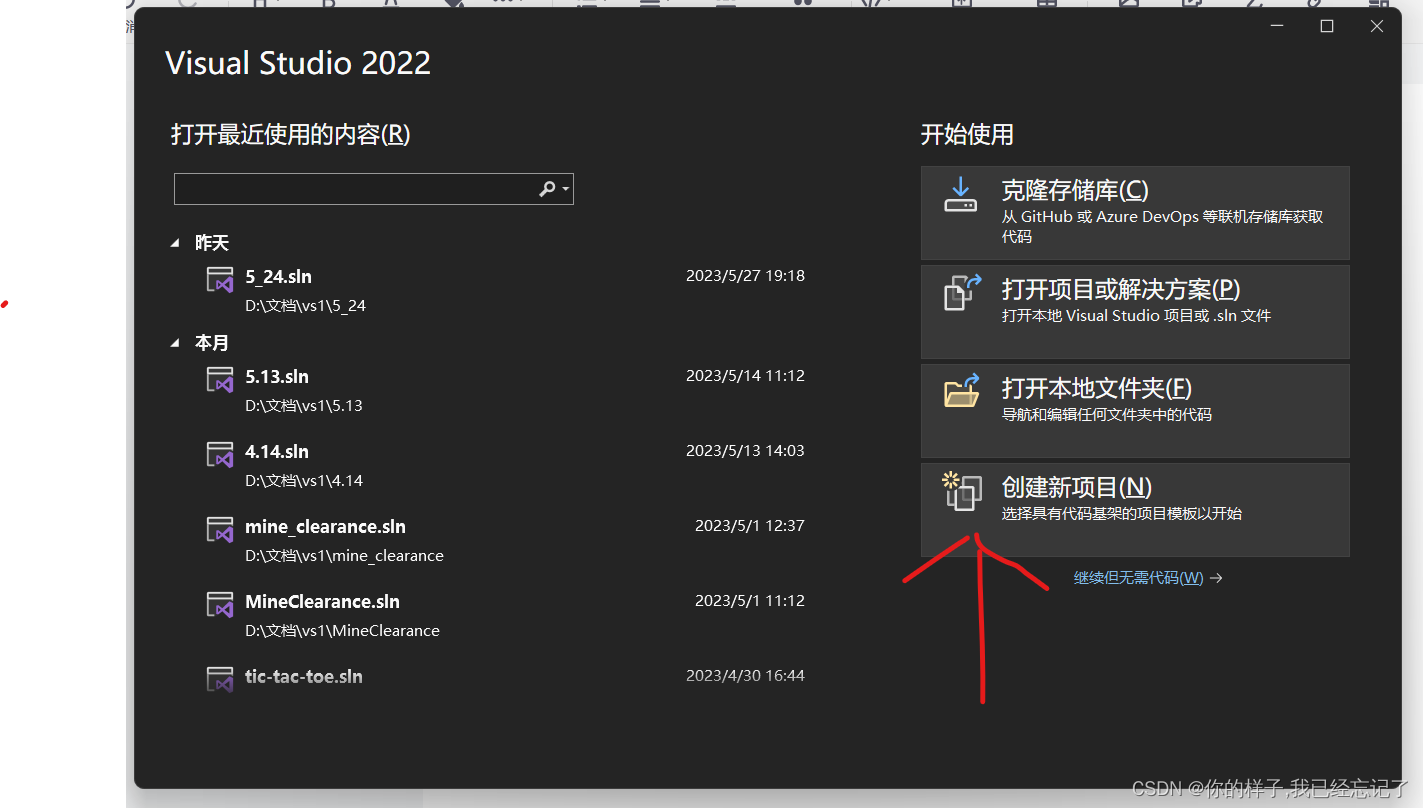Click the timestamp 2023/5/1 12:37

(x=750, y=526)
